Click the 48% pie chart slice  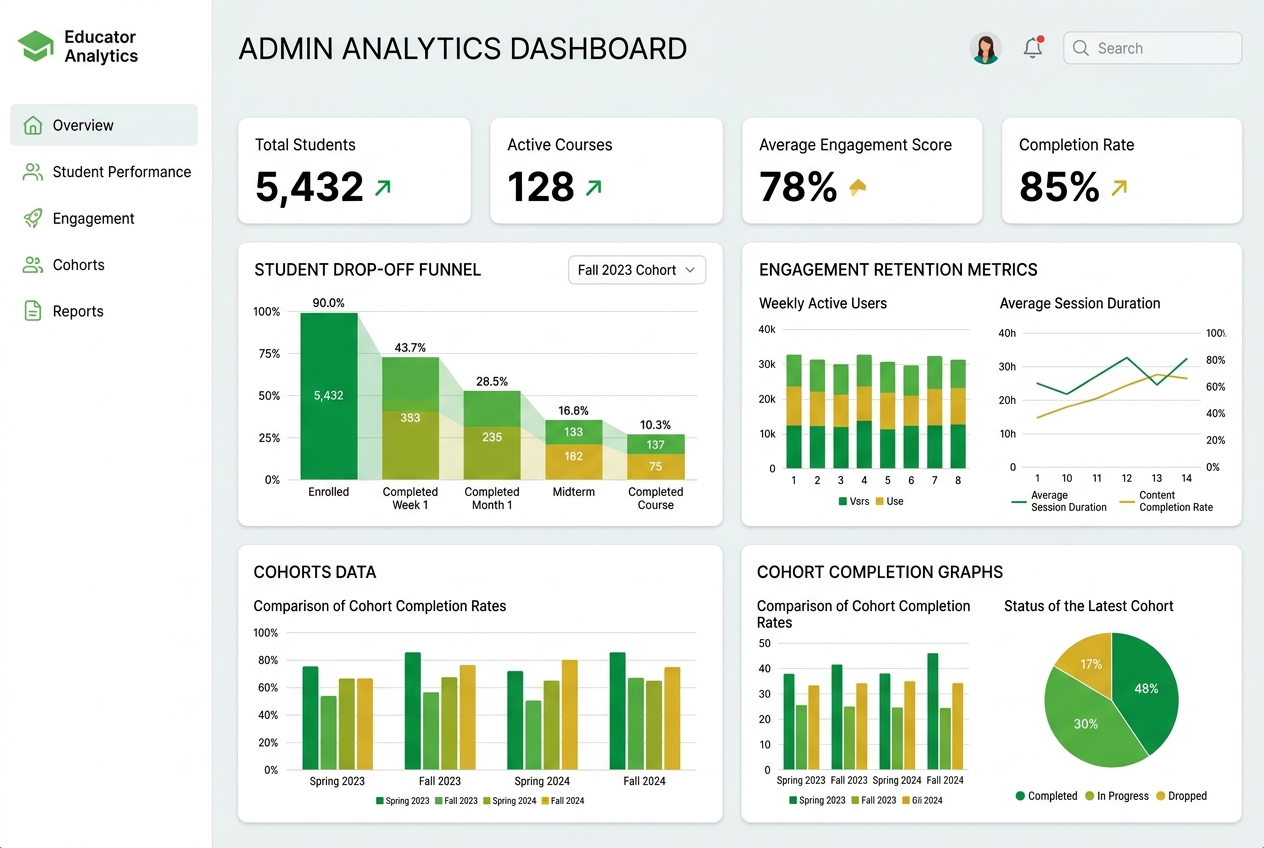(1148, 690)
